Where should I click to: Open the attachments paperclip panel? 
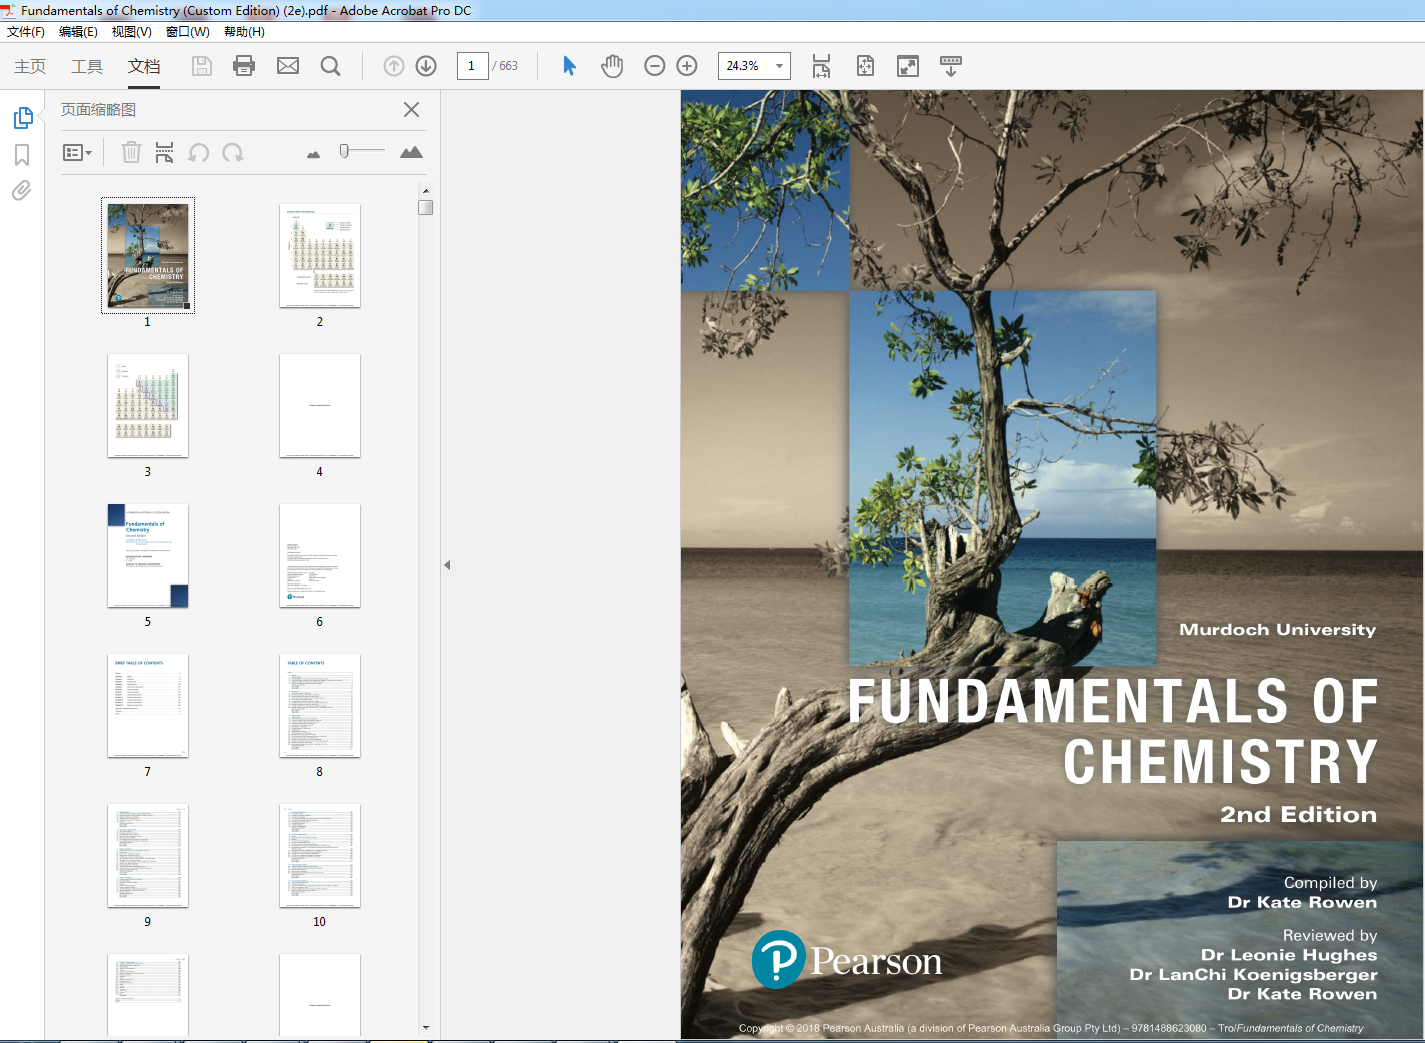point(22,190)
